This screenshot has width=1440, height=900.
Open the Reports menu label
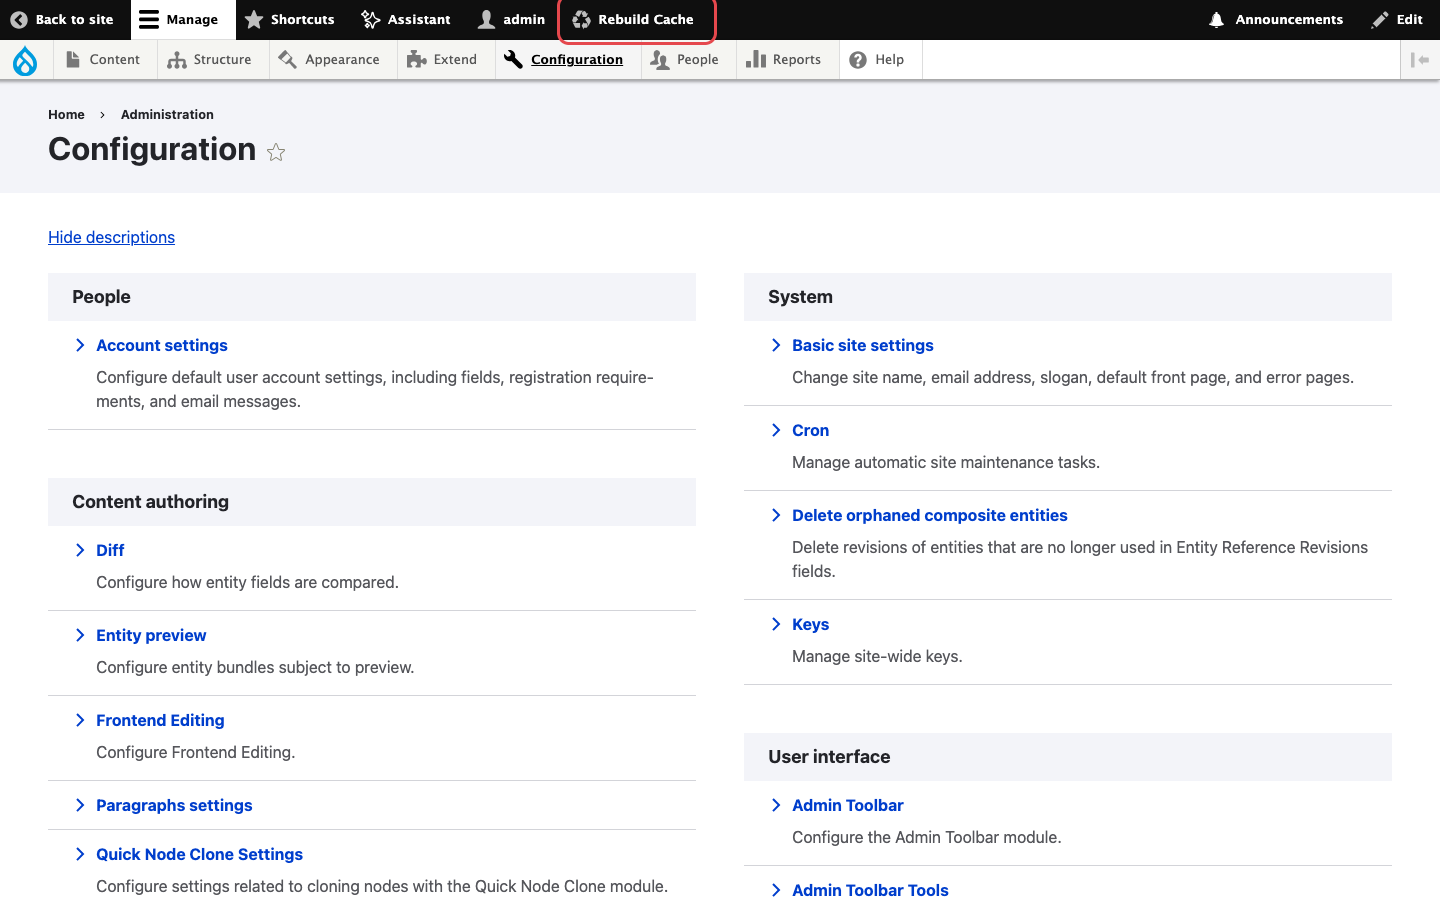797,60
